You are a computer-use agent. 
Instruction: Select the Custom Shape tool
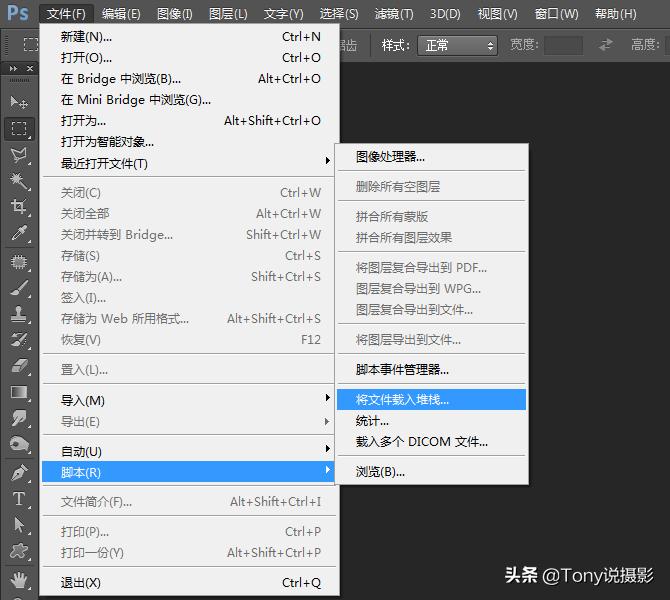[x=19, y=551]
